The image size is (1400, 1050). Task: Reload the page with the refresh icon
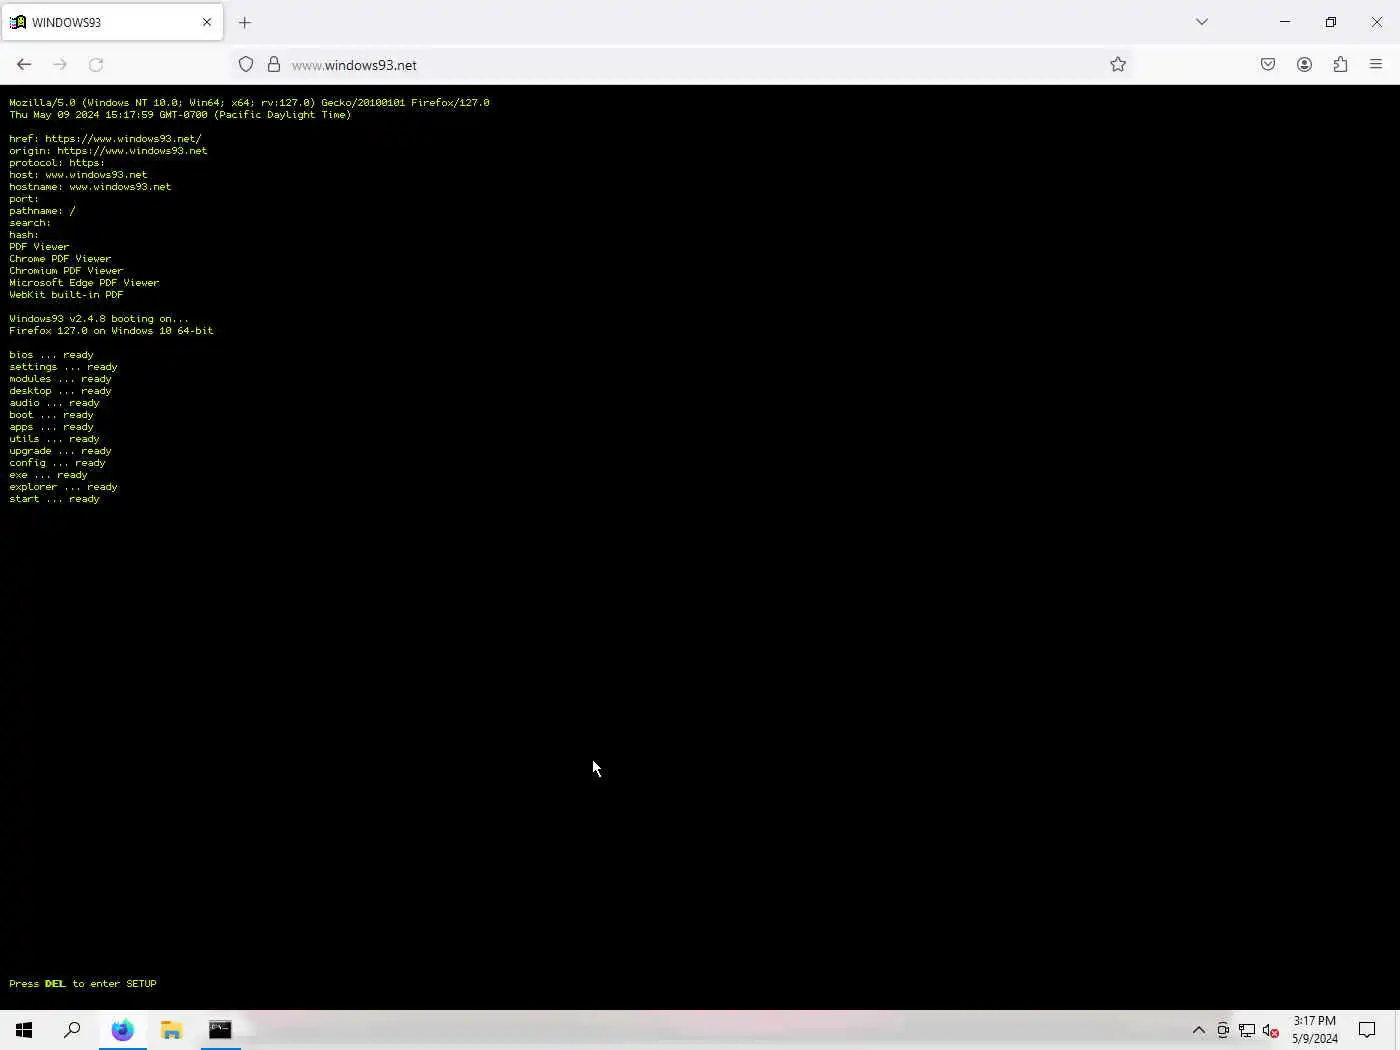[x=96, y=64]
